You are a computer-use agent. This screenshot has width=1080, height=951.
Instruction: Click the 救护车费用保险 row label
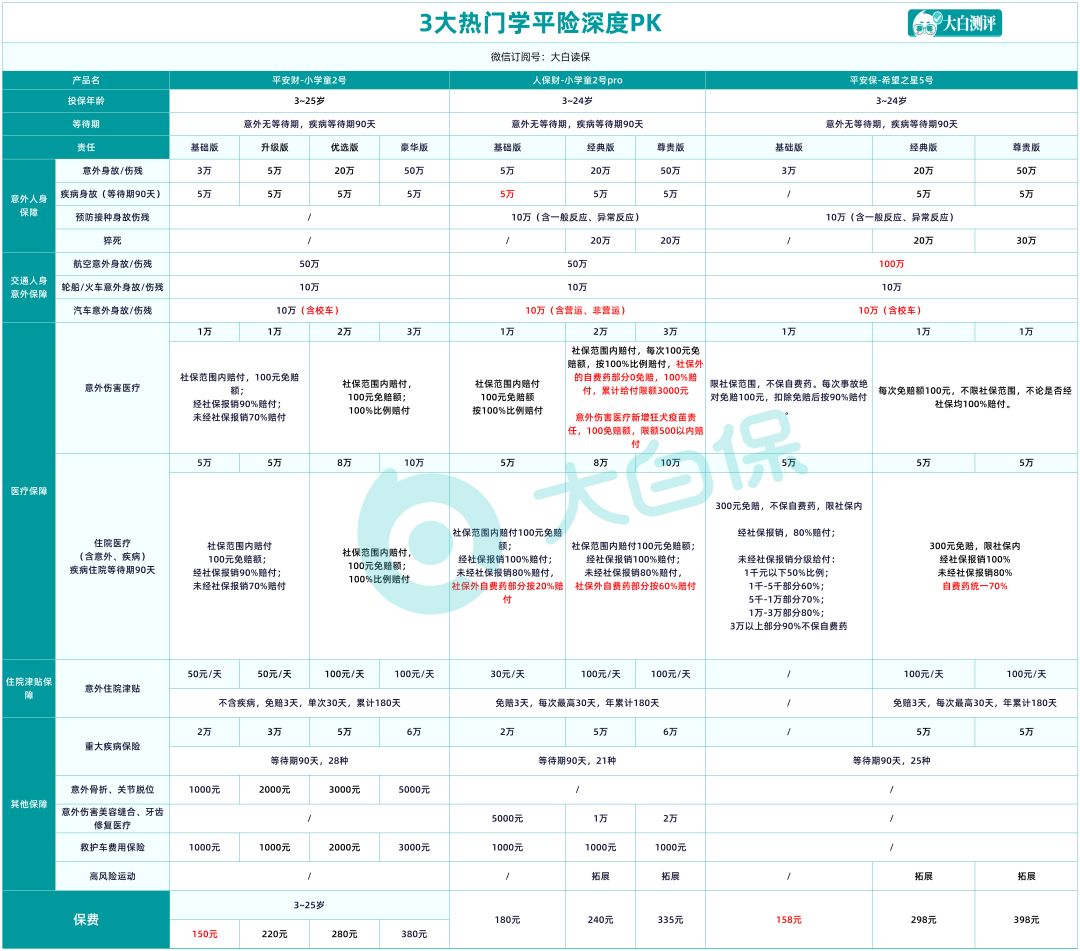tap(112, 848)
